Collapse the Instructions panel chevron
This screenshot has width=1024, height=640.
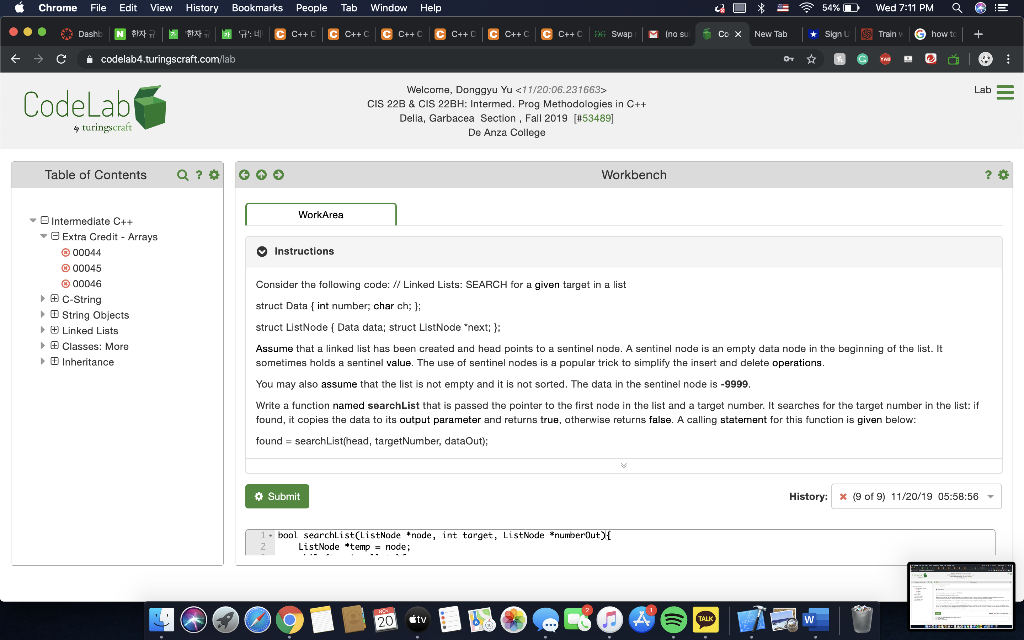click(623, 464)
